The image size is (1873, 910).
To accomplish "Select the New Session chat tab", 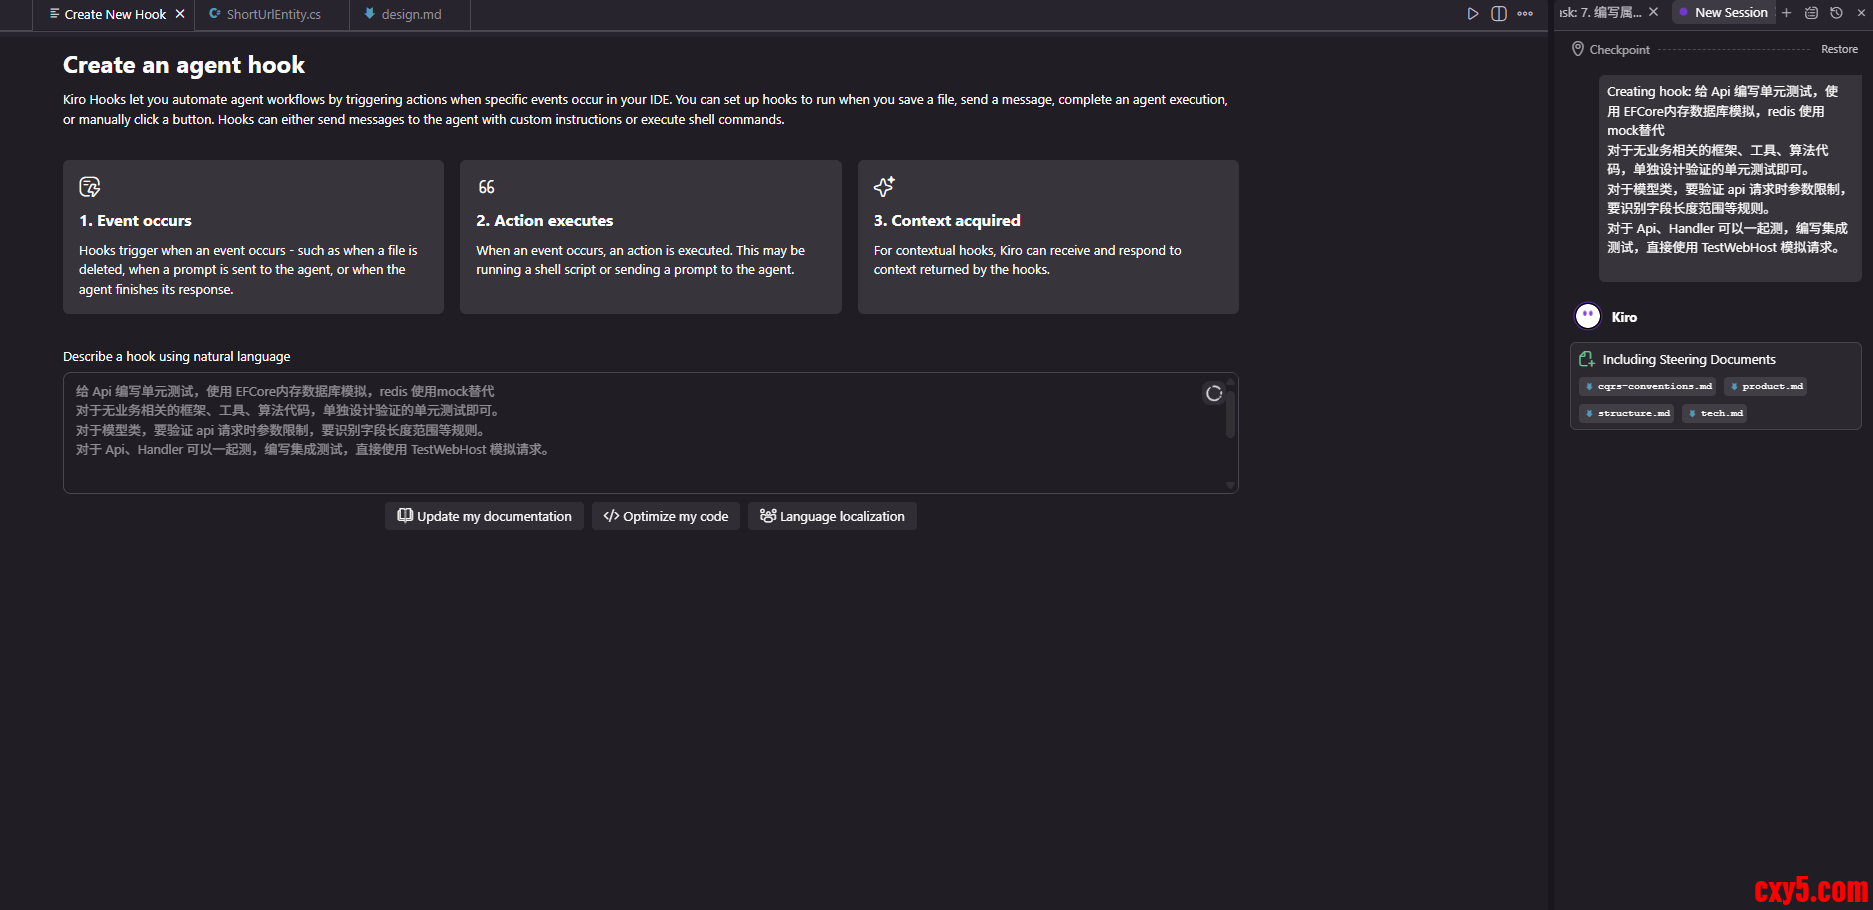I will 1730,13.
